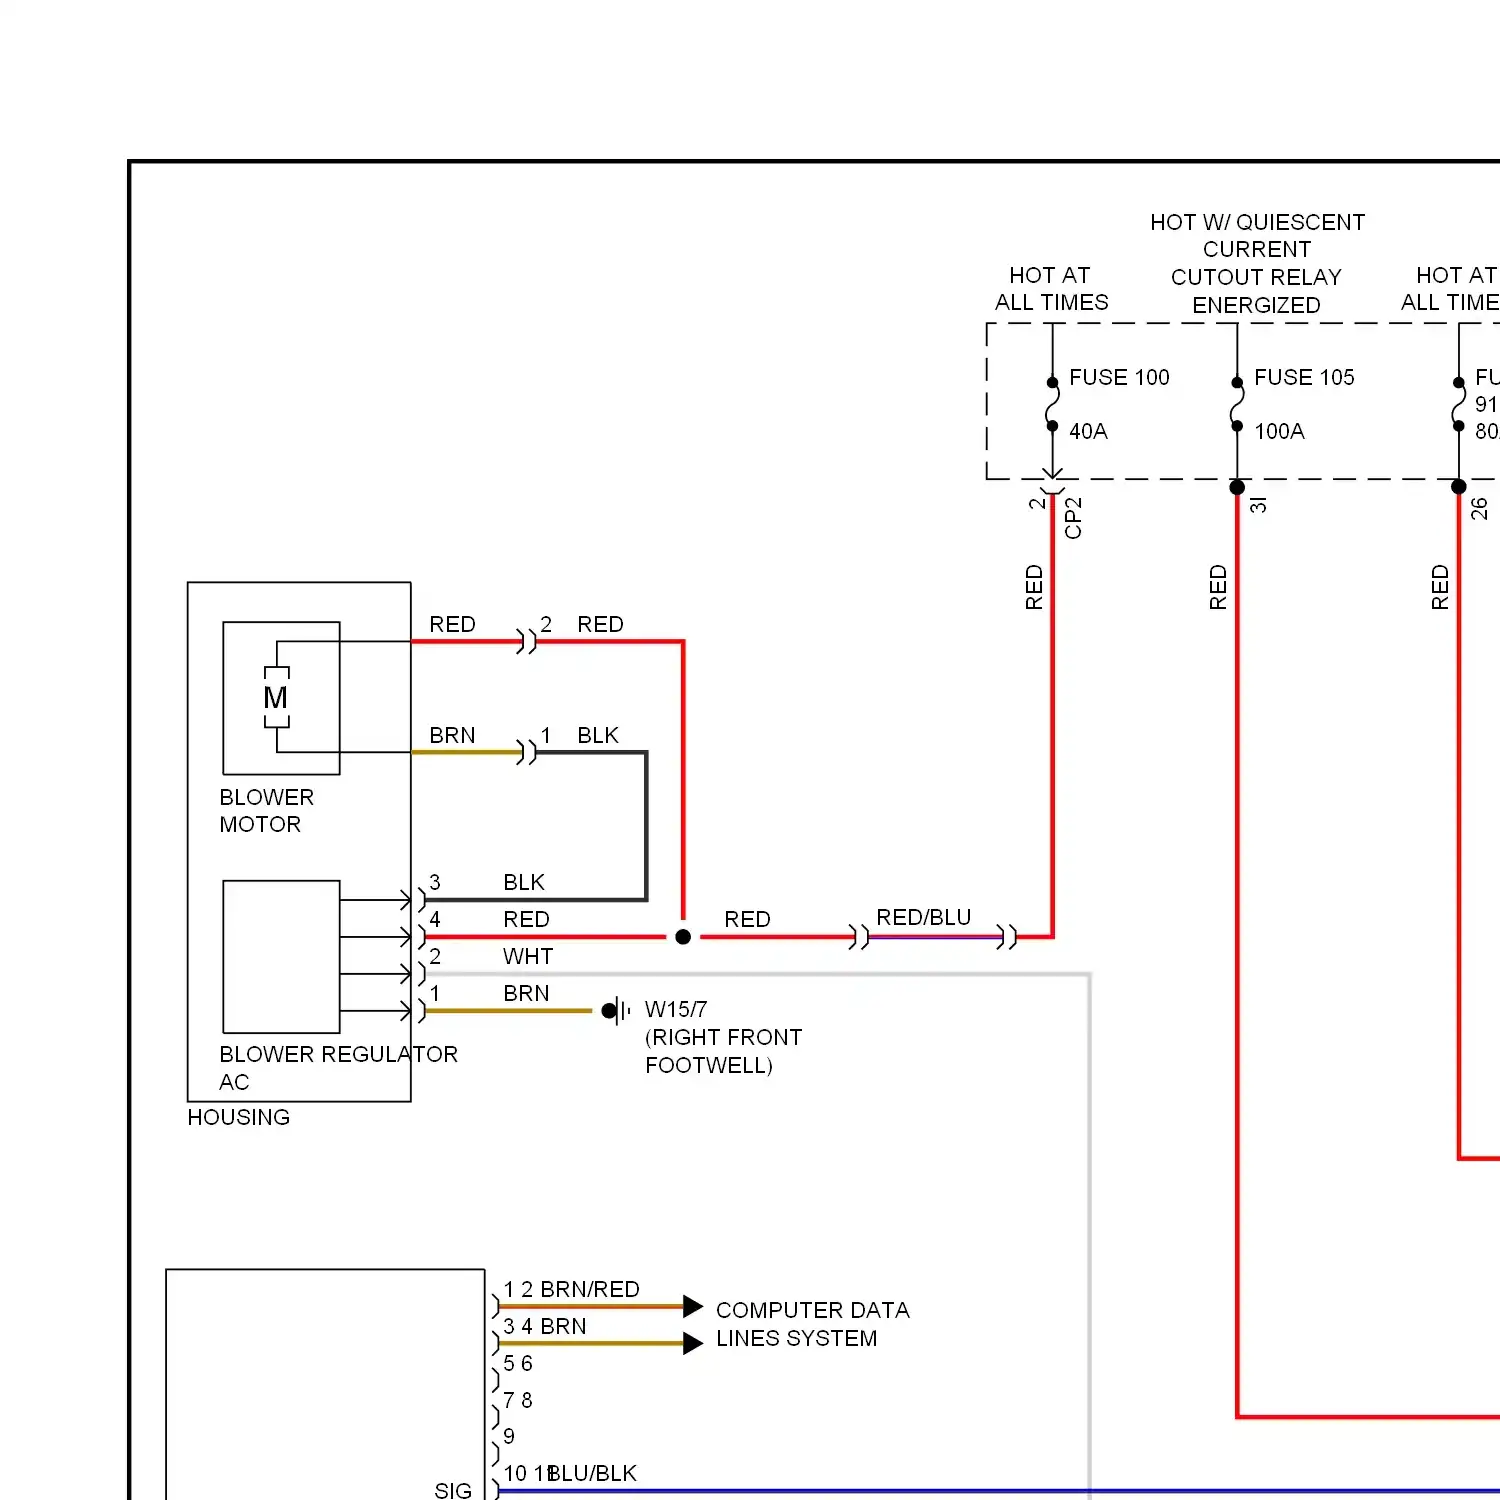
Task: Click the junction dot at terminal 31
Action: [x=1237, y=487]
